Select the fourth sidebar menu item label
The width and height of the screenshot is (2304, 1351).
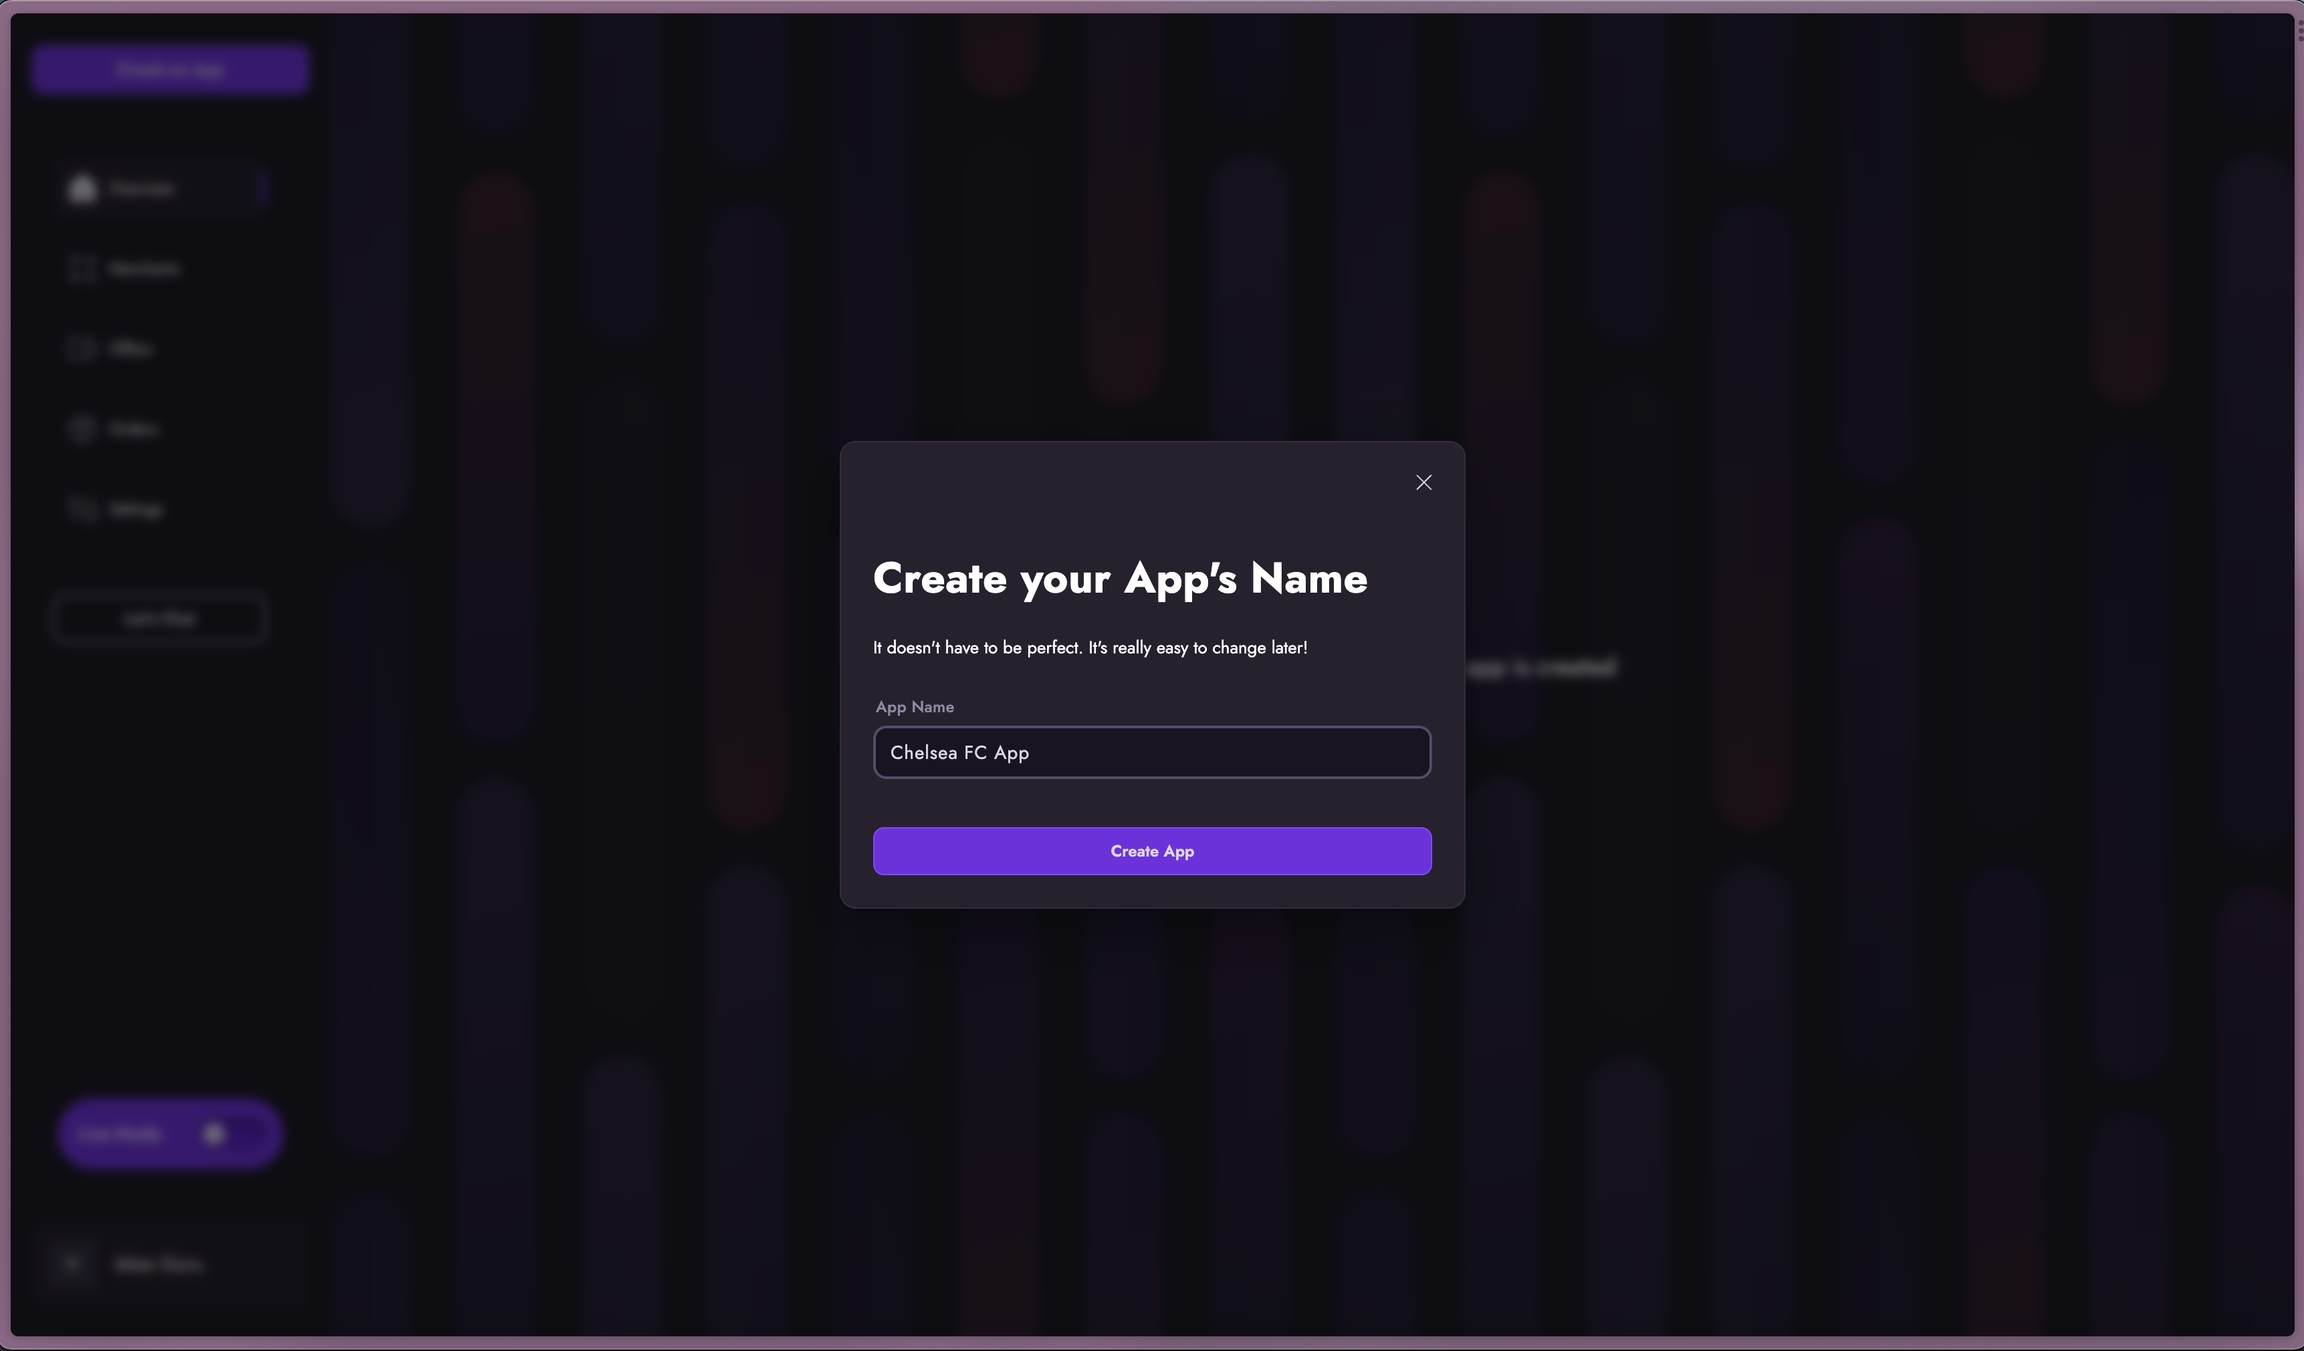coord(134,429)
